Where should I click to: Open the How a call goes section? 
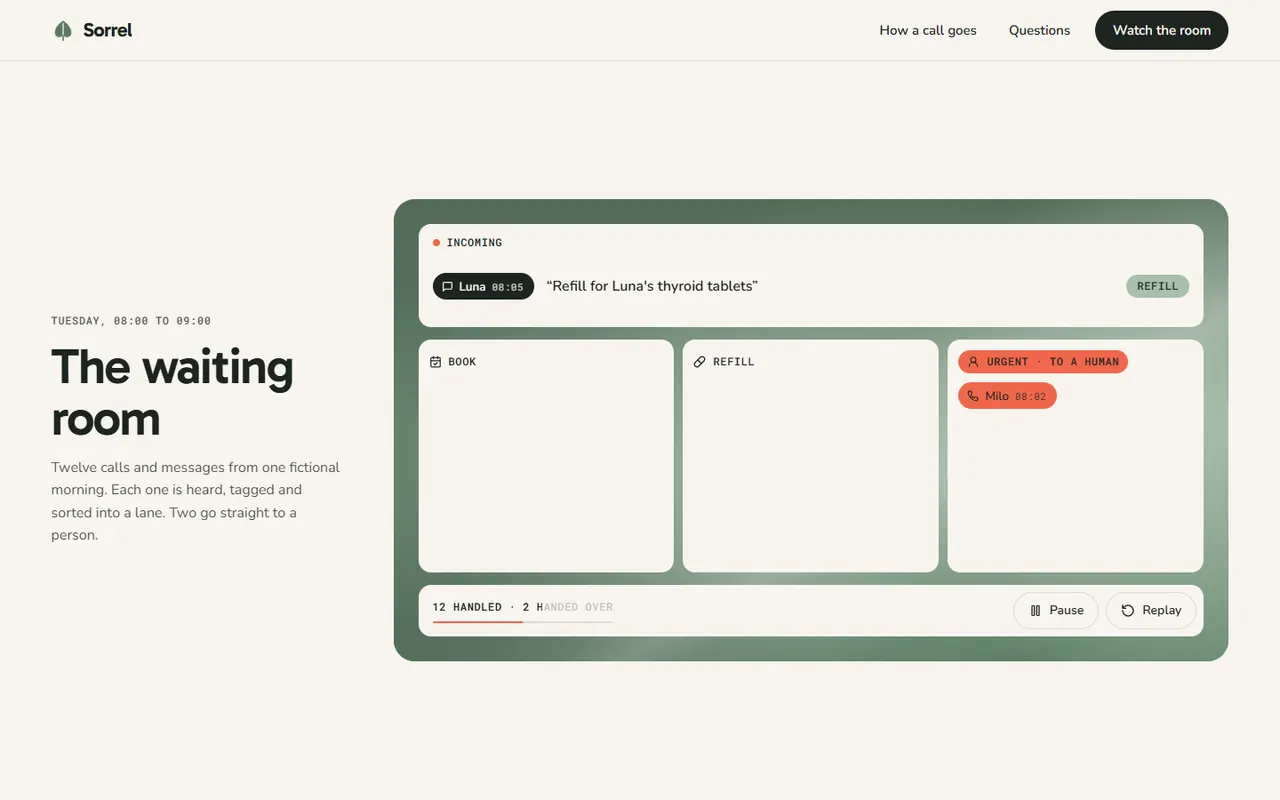pos(928,30)
